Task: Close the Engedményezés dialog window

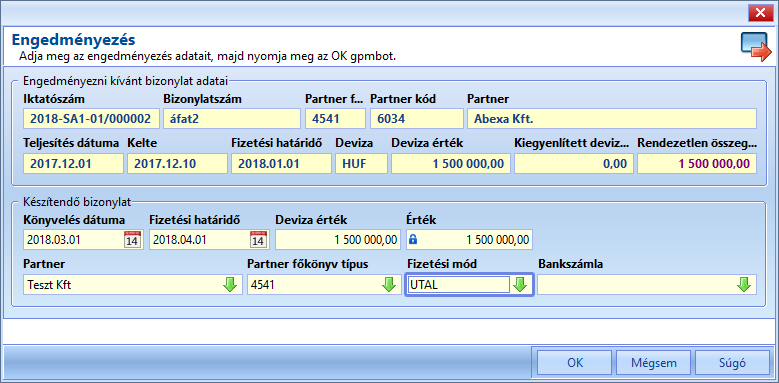Action: pos(760,13)
